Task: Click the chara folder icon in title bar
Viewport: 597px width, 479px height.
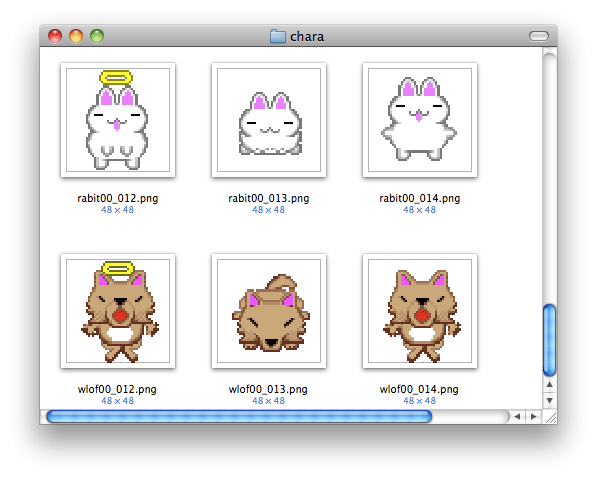Action: click(x=278, y=37)
